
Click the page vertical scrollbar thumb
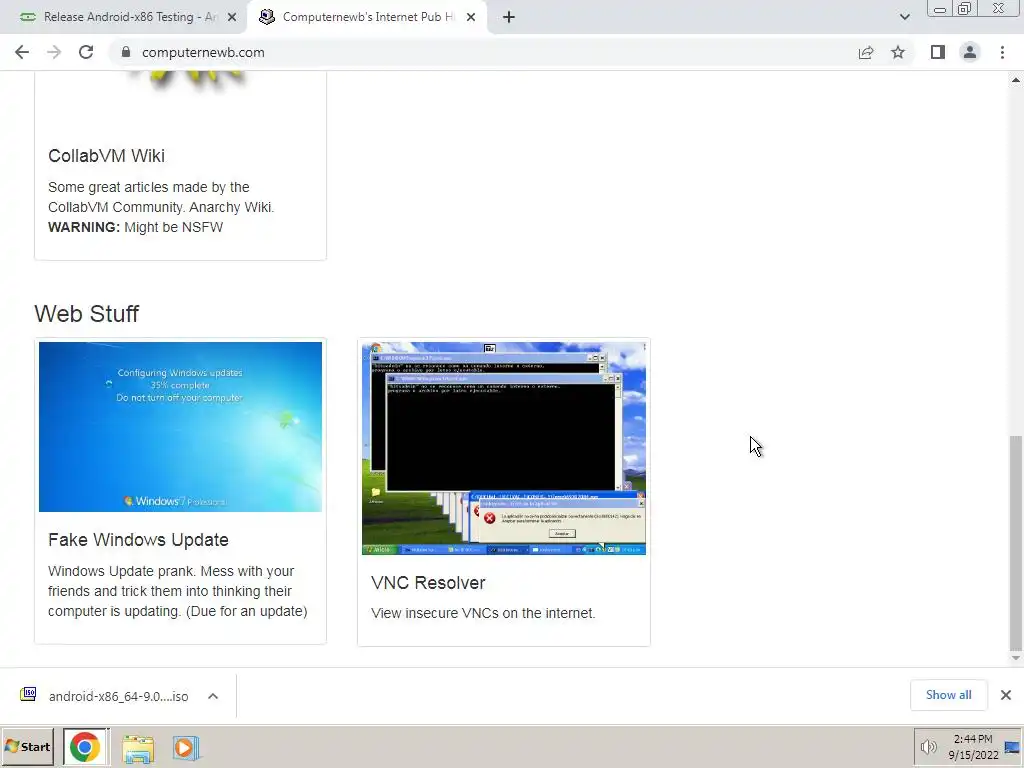[x=1016, y=543]
